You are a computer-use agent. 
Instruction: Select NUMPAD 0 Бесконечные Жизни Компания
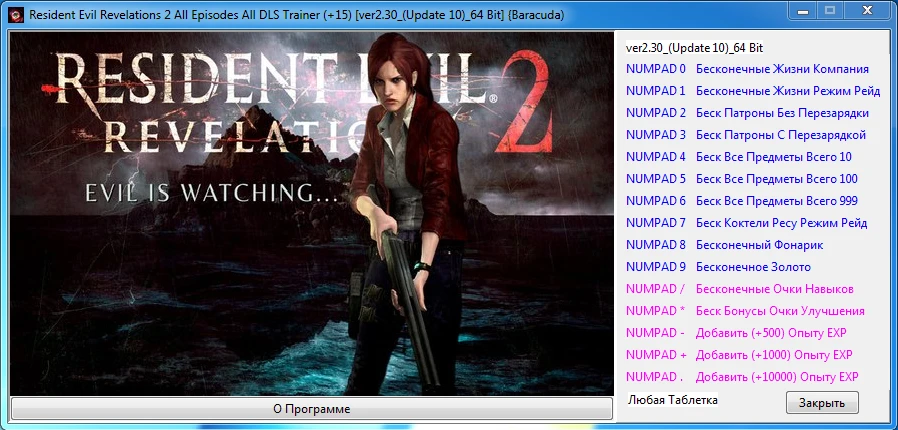747,69
